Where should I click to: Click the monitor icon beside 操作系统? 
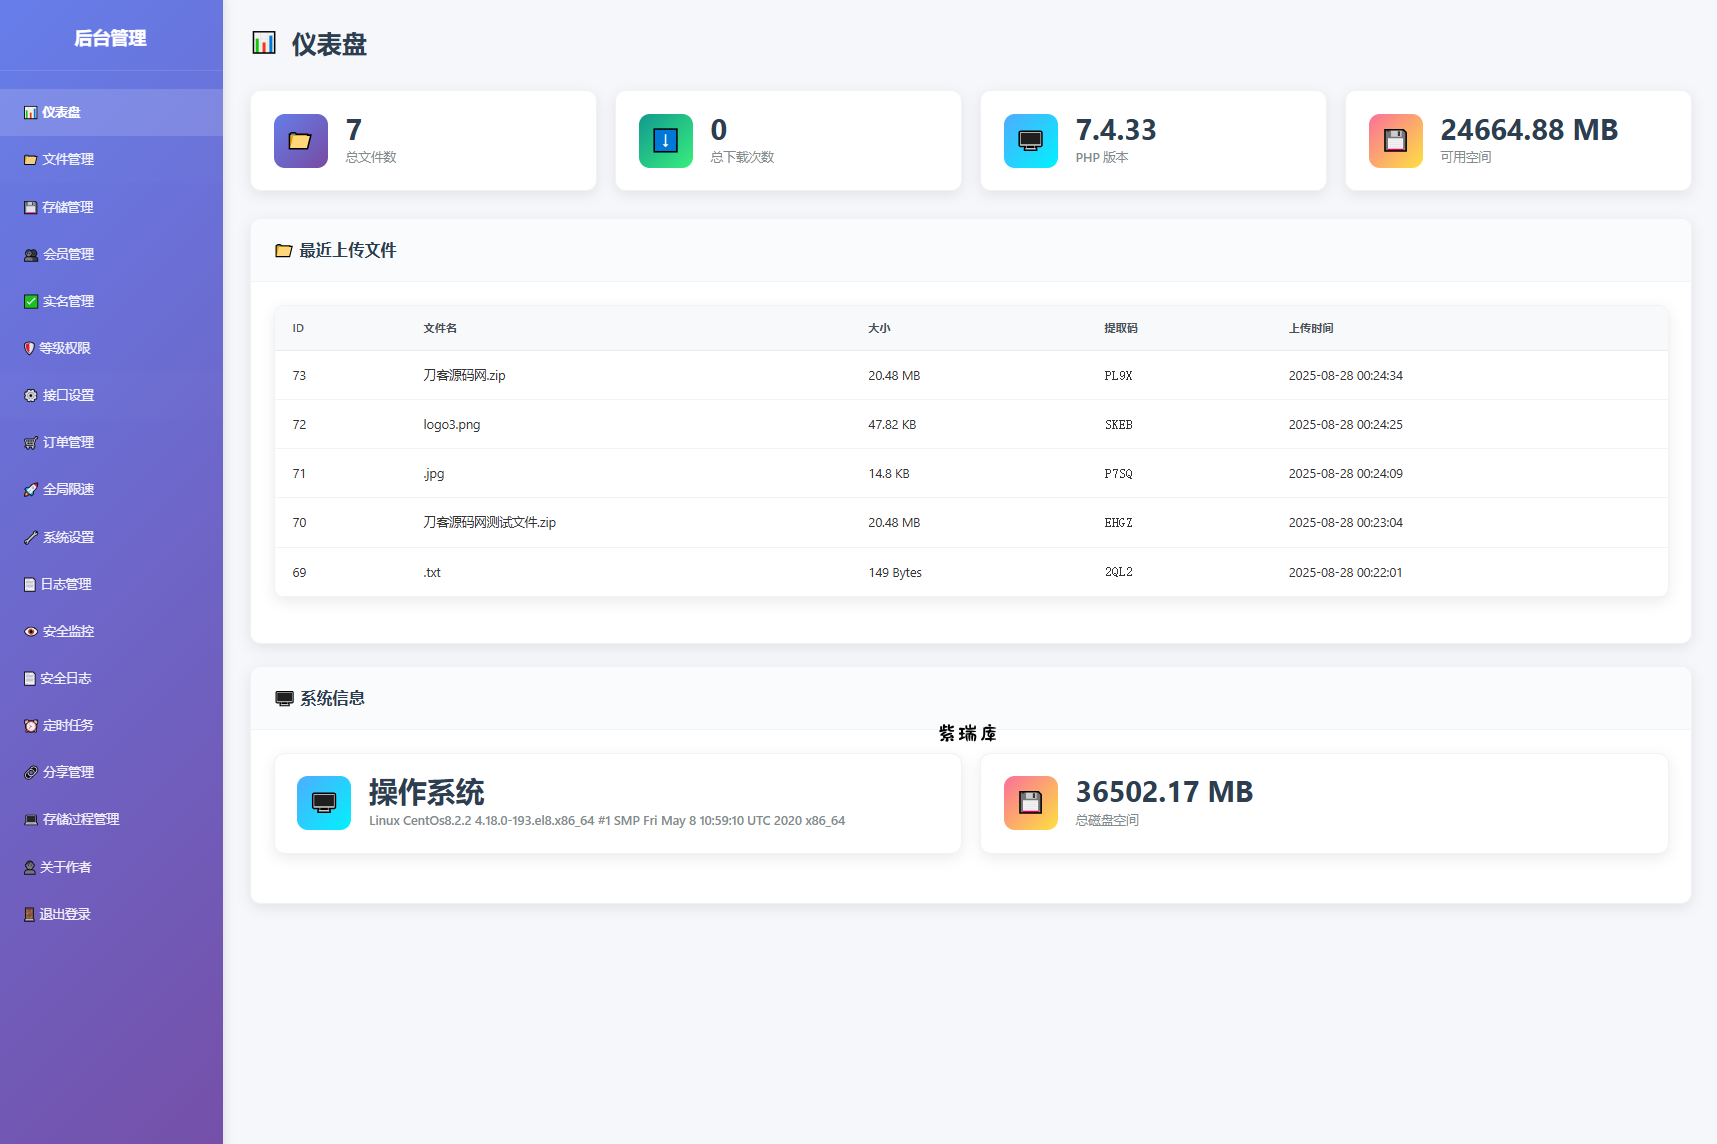tap(323, 803)
